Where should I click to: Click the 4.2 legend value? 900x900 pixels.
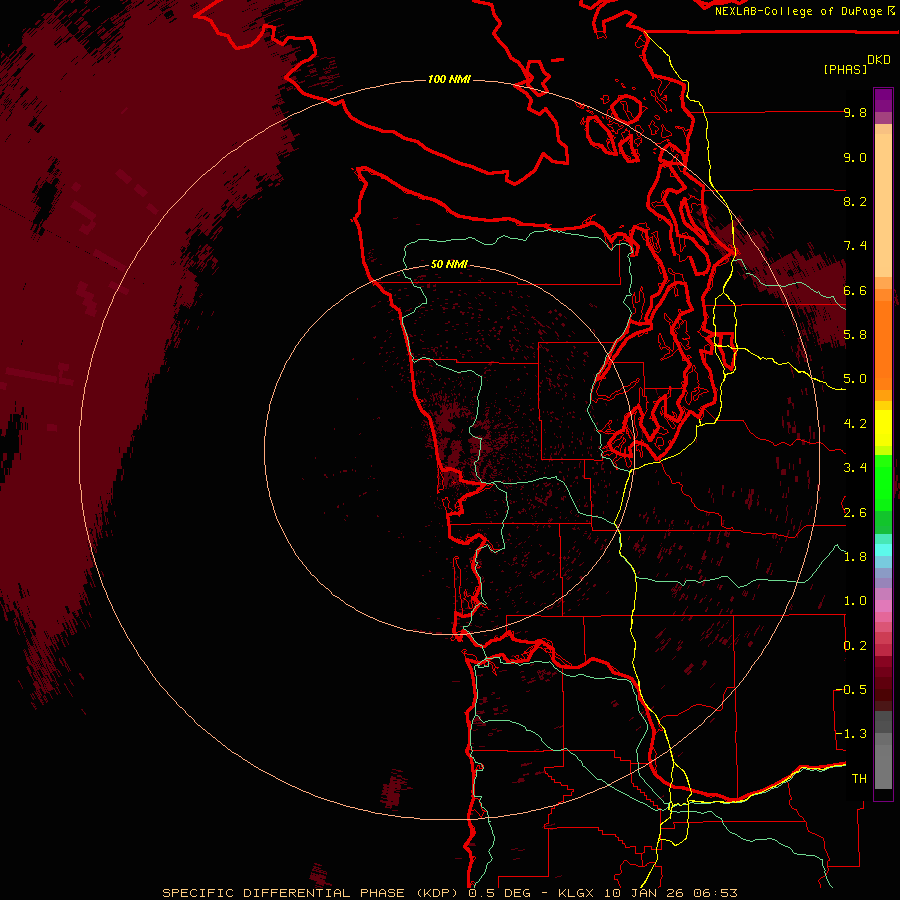point(855,424)
